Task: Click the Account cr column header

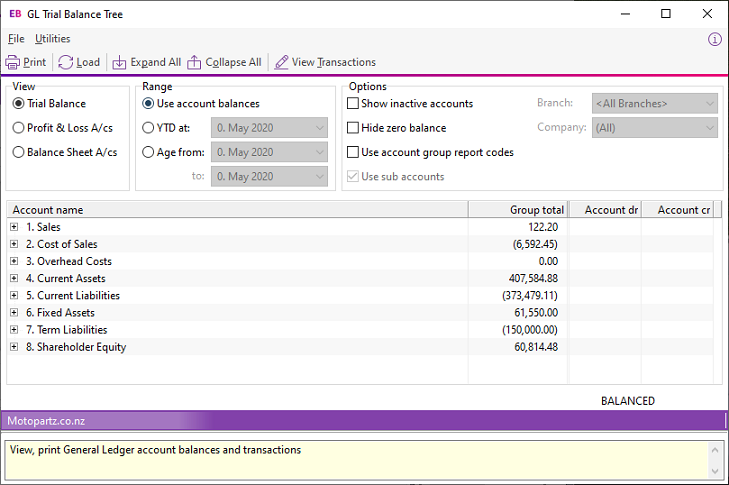Action: (x=677, y=210)
